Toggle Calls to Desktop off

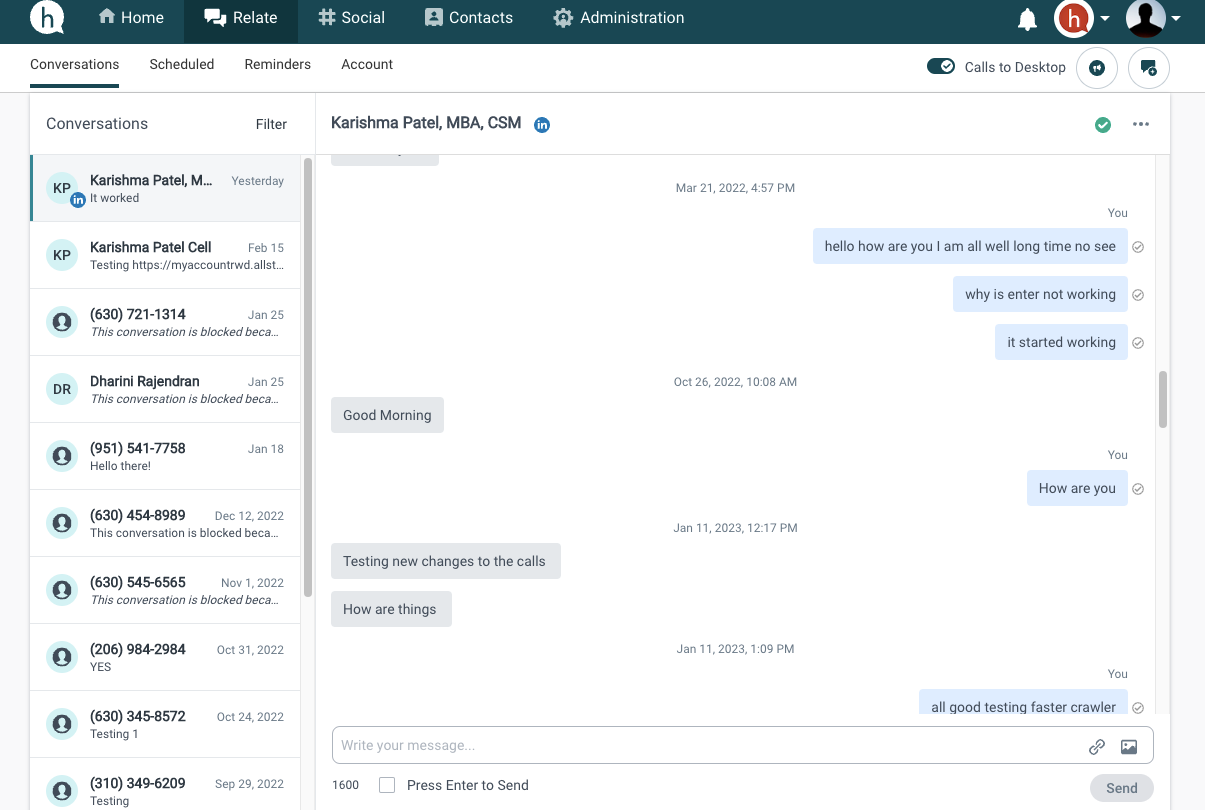pos(940,65)
